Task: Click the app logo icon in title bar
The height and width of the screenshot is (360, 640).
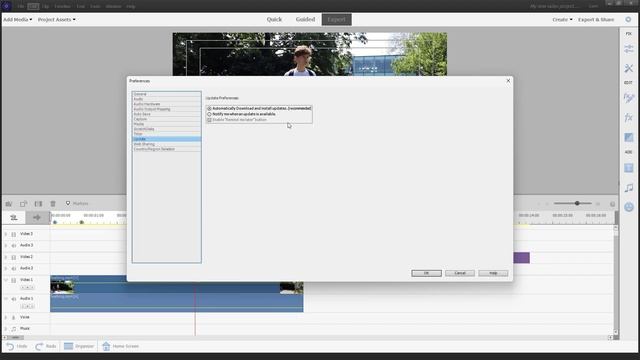Action: (x=6, y=6)
